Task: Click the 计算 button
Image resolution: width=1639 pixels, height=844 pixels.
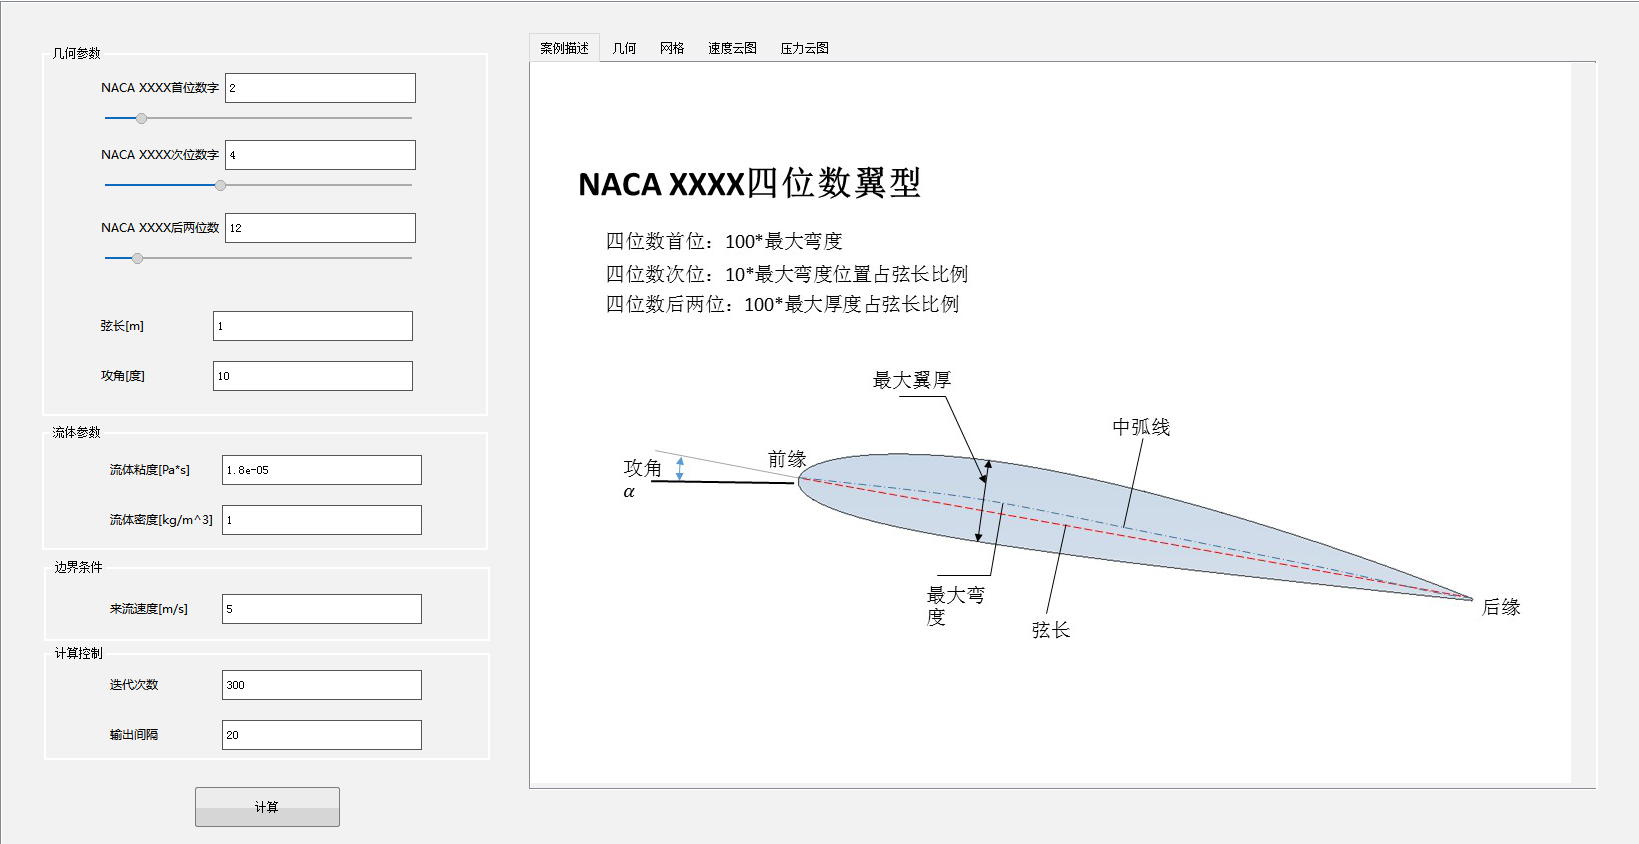Action: [x=267, y=807]
